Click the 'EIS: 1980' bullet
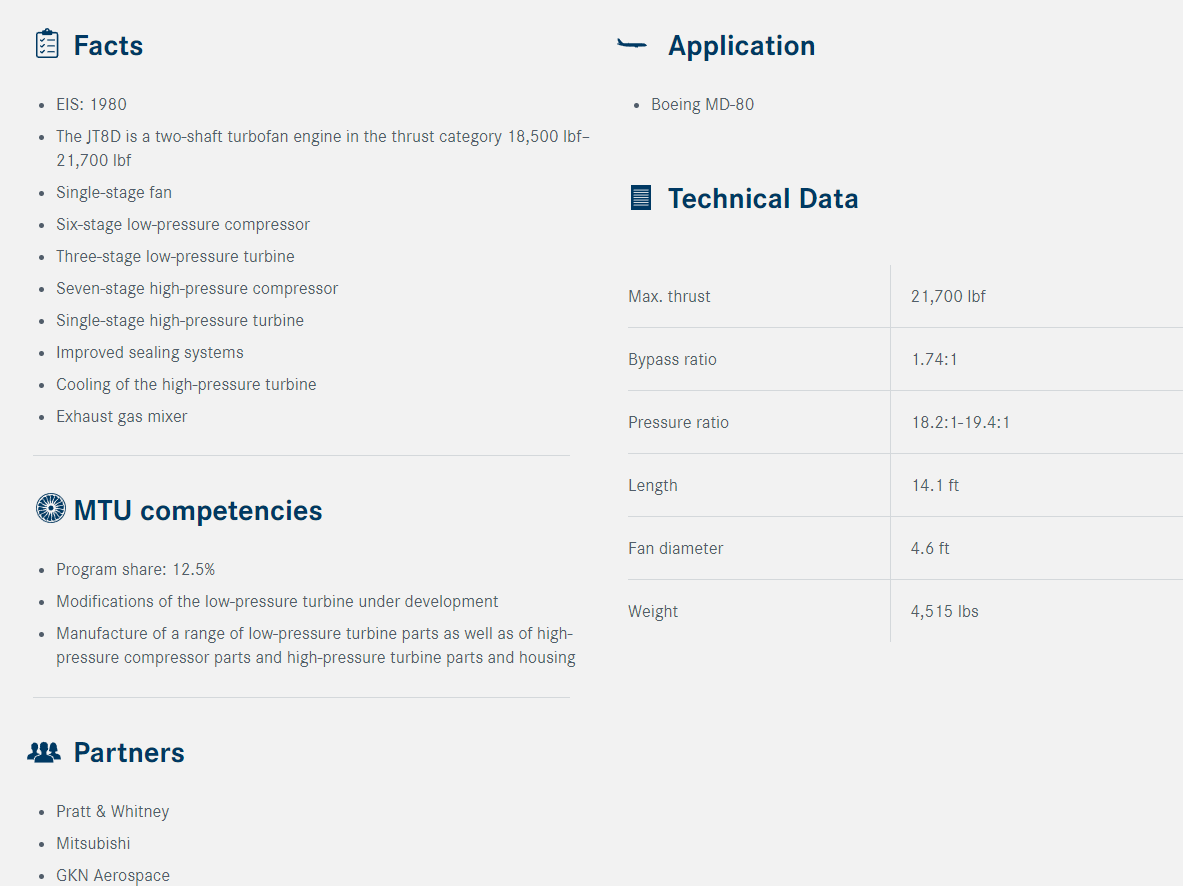 pyautogui.click(x=91, y=104)
